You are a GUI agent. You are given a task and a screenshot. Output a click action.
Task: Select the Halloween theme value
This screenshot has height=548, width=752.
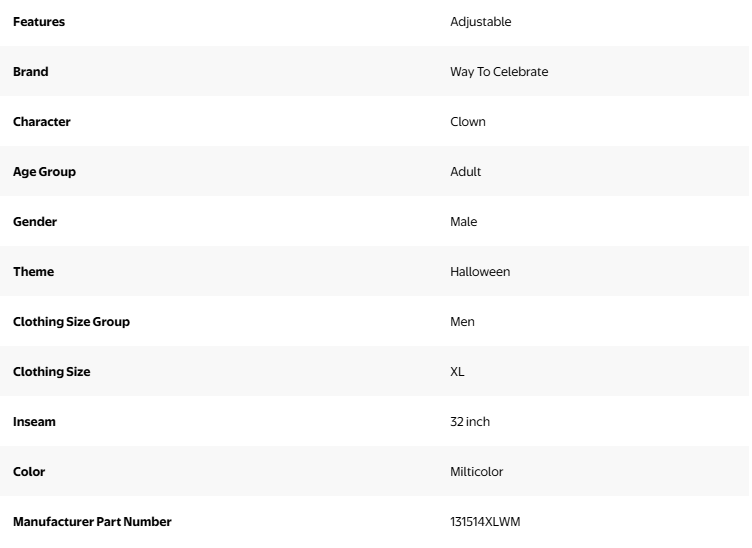pos(480,272)
